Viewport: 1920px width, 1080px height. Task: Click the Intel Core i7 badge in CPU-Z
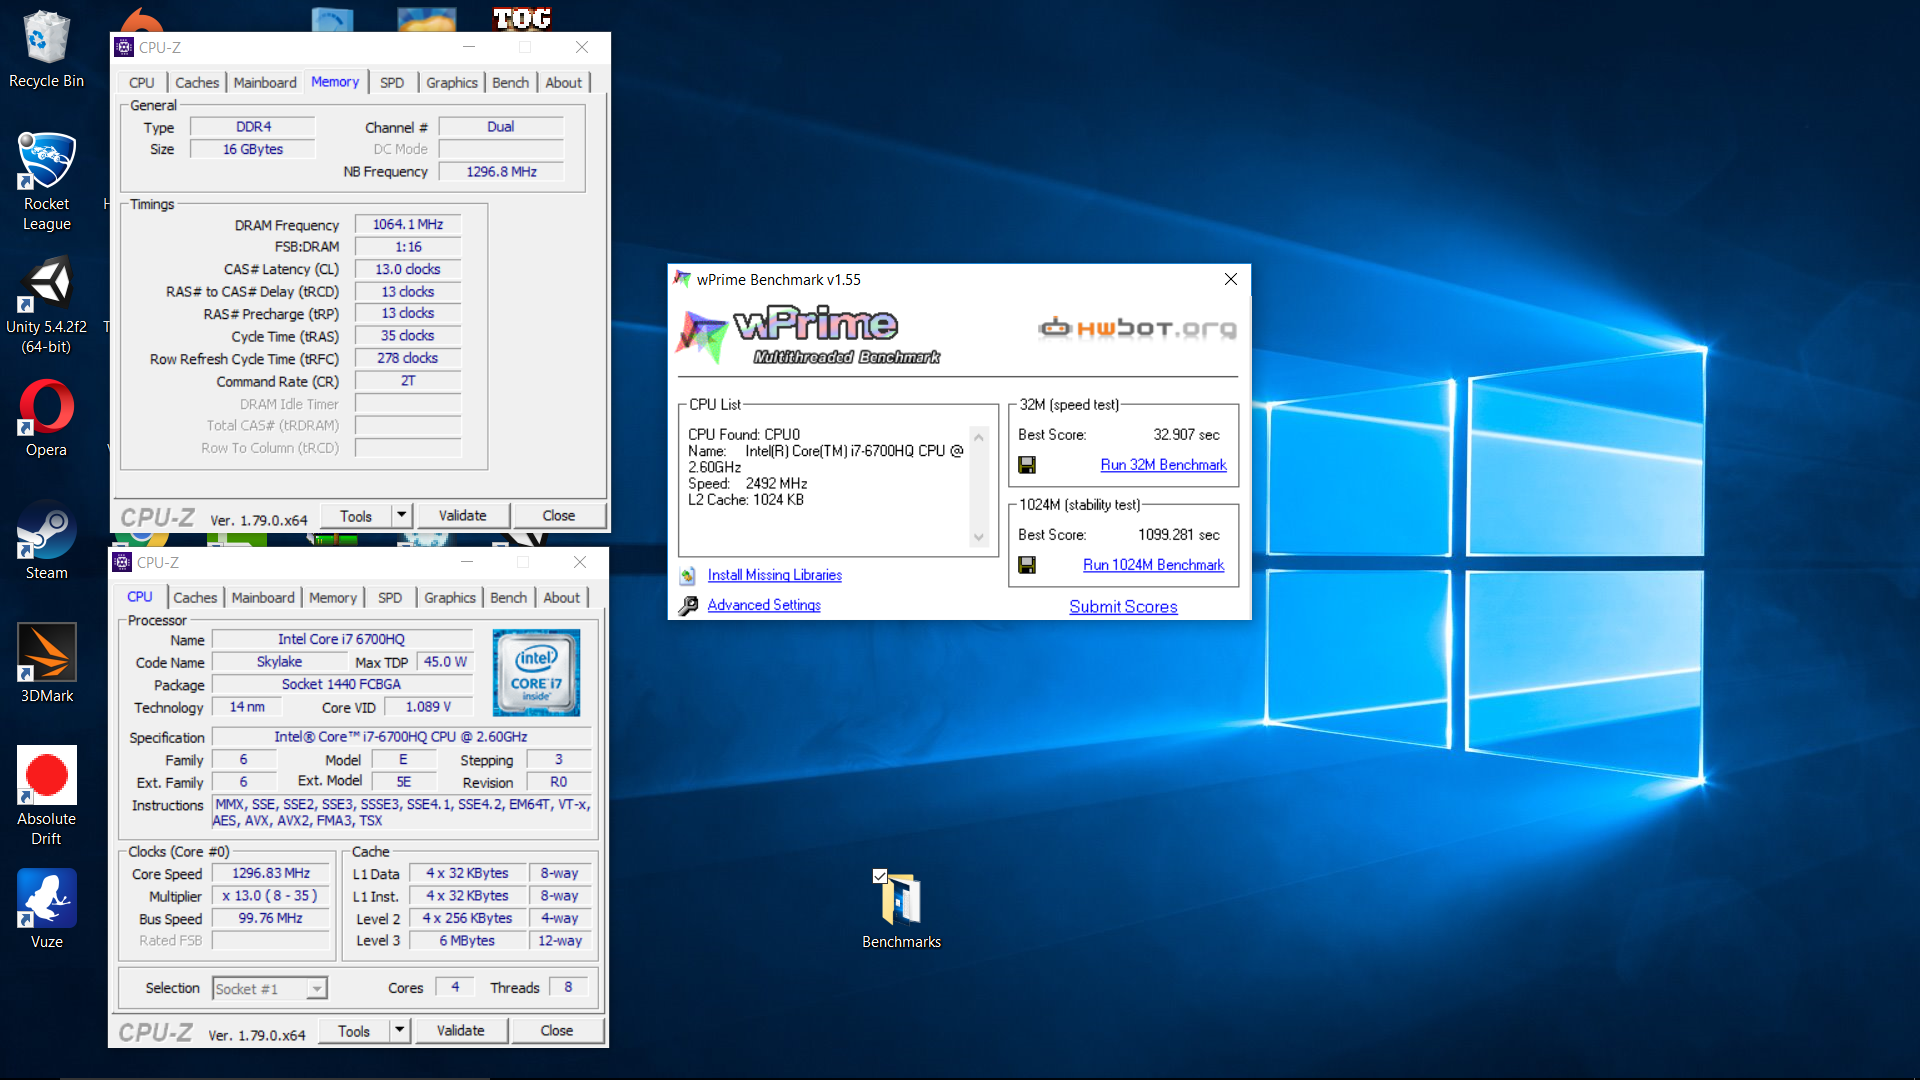(536, 672)
